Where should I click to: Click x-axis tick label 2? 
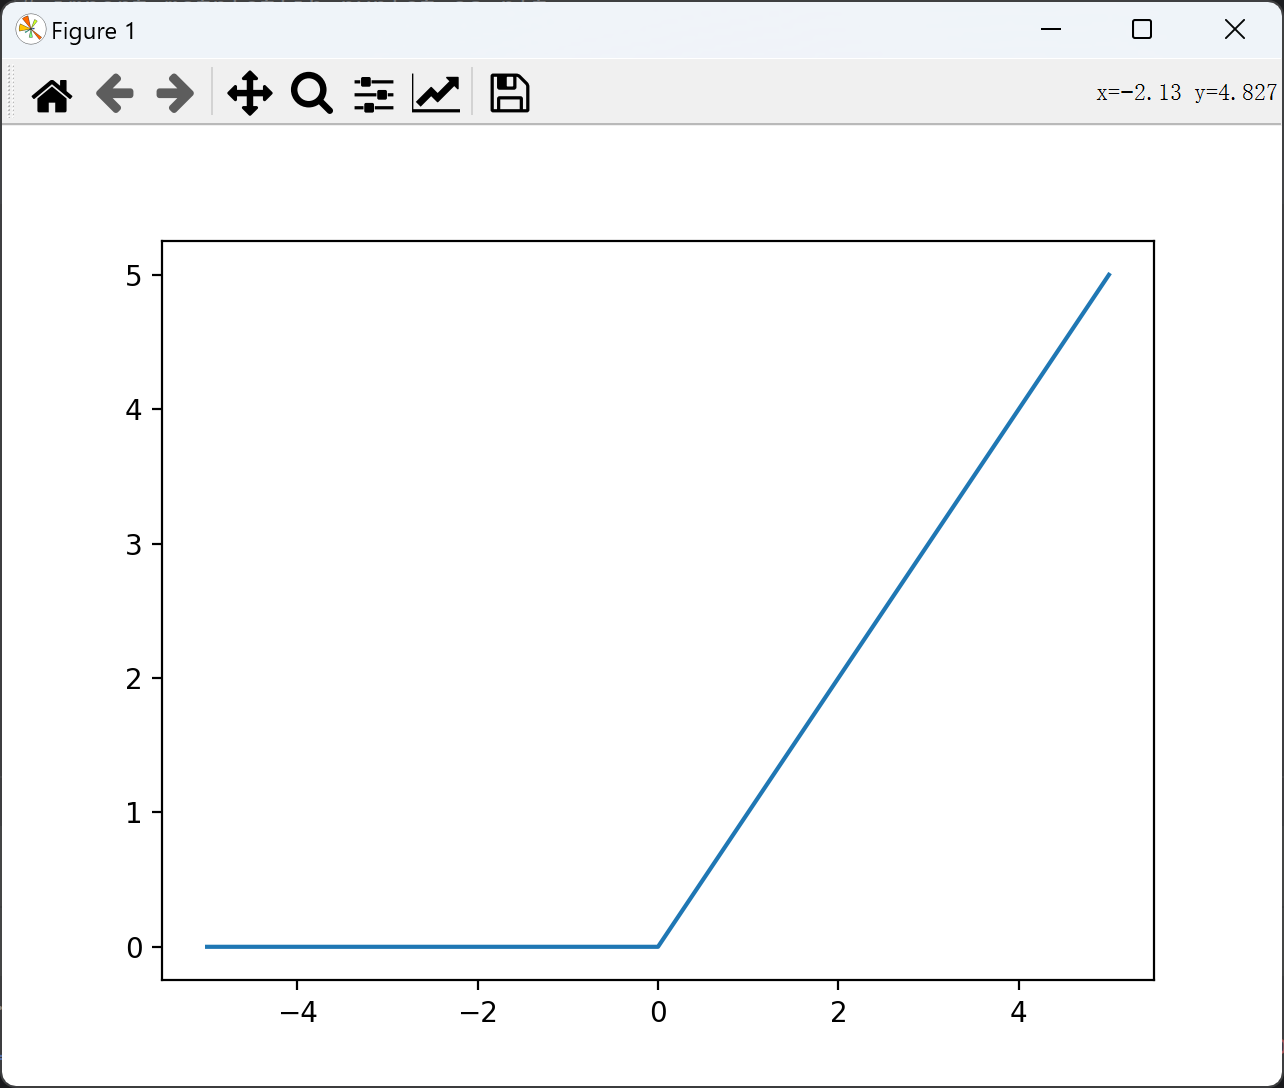(x=838, y=1013)
